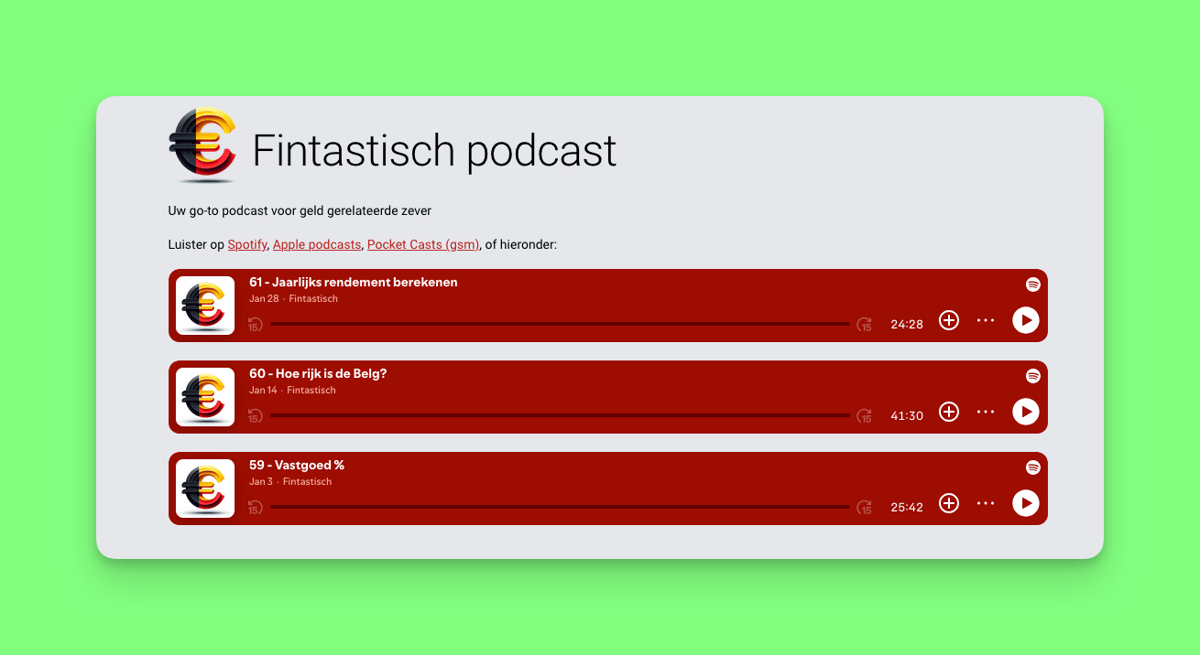The height and width of the screenshot is (655, 1200).
Task: Open the Apple podcasts link
Action: (x=317, y=245)
